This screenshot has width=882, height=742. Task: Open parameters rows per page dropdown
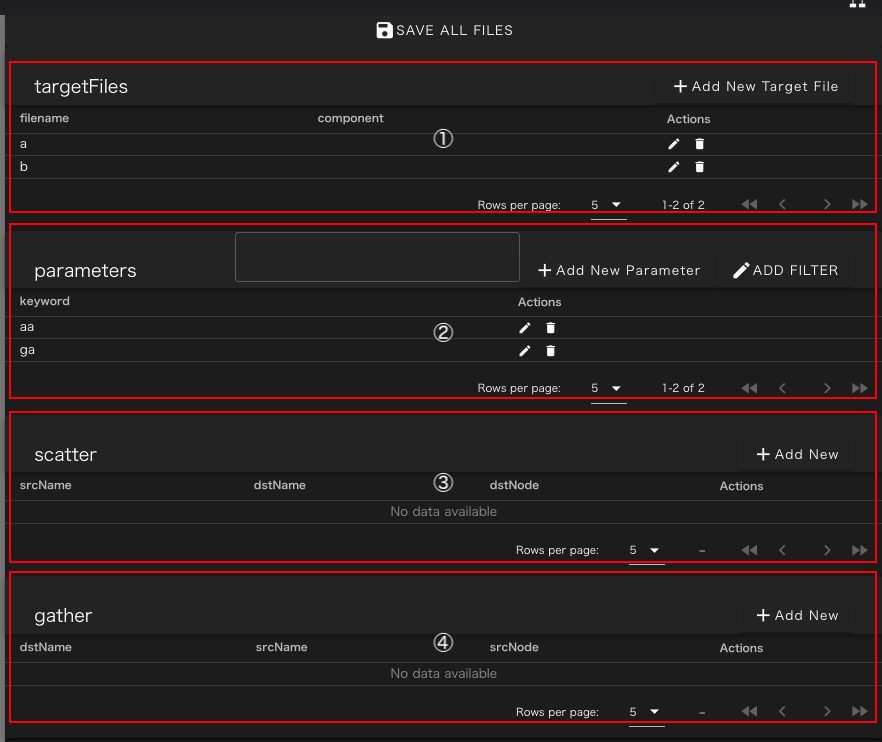tap(608, 388)
